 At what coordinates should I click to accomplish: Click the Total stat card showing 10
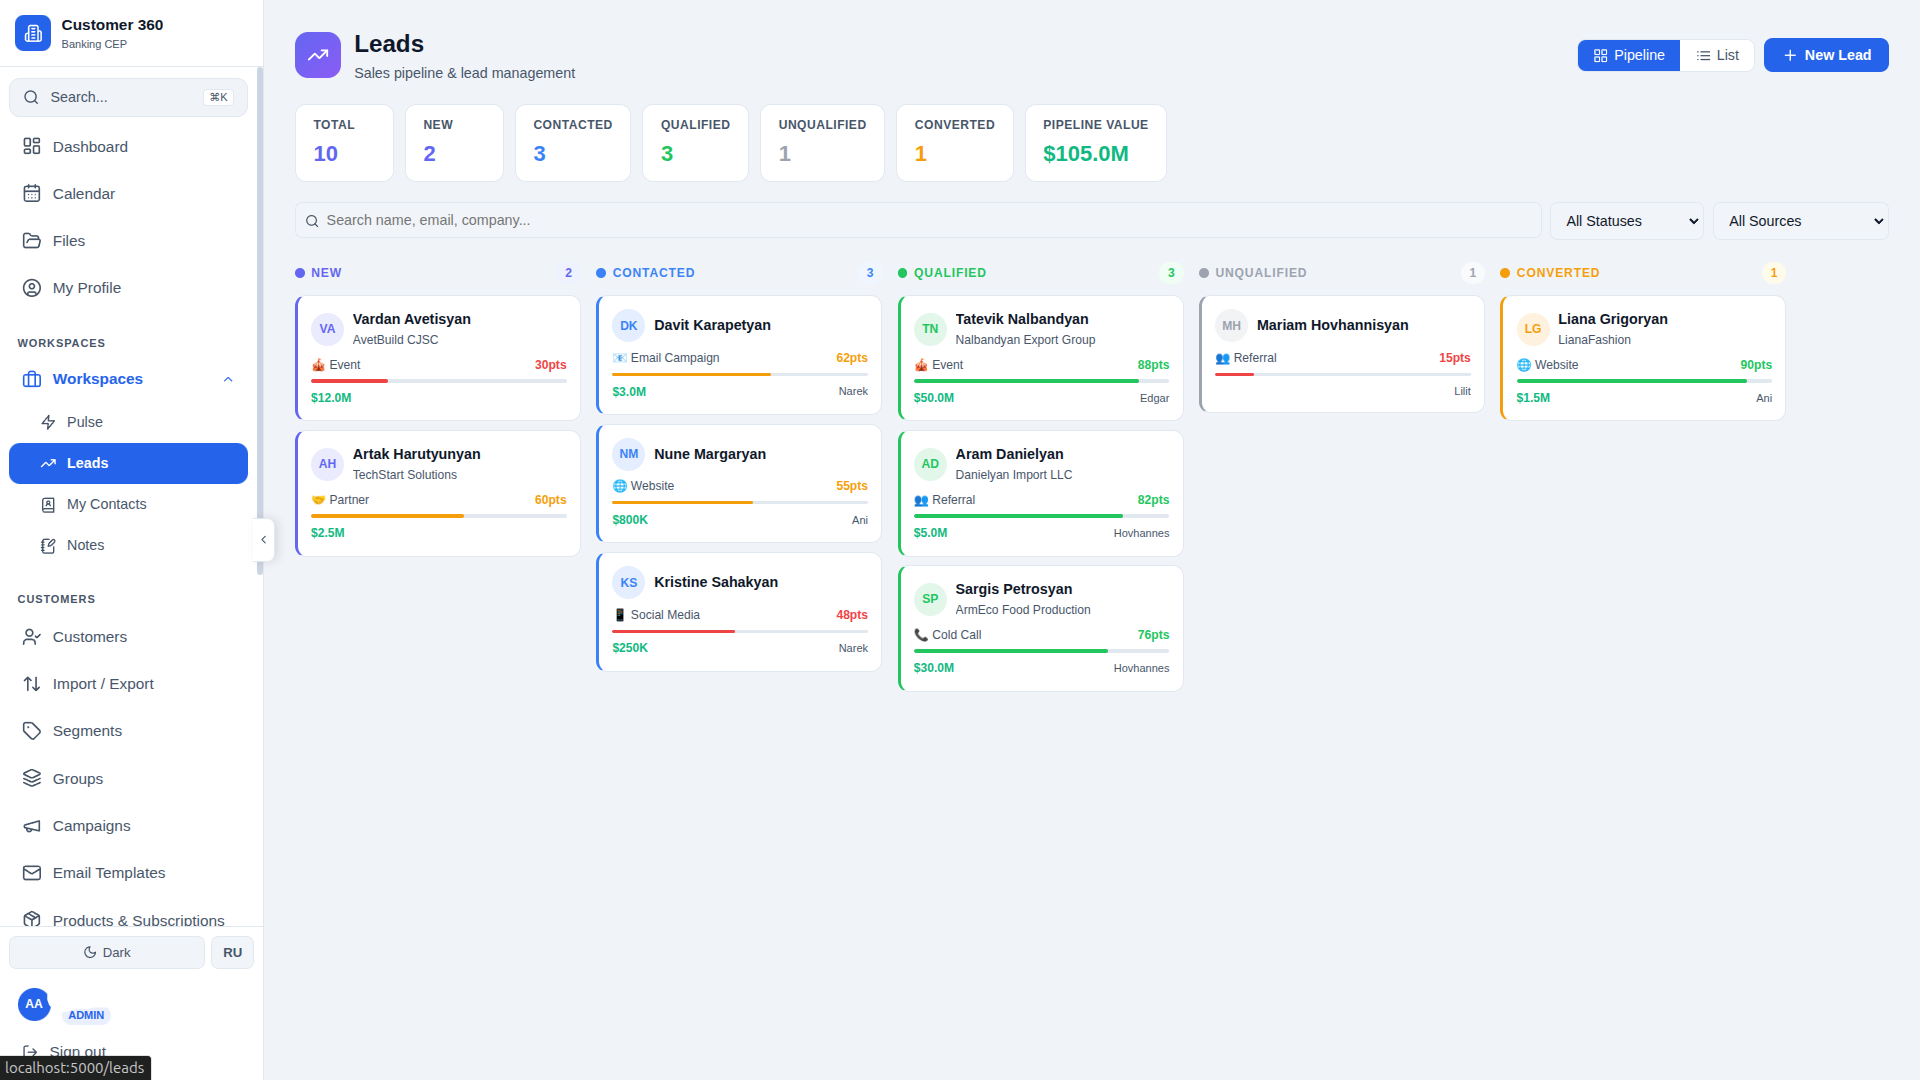point(344,143)
